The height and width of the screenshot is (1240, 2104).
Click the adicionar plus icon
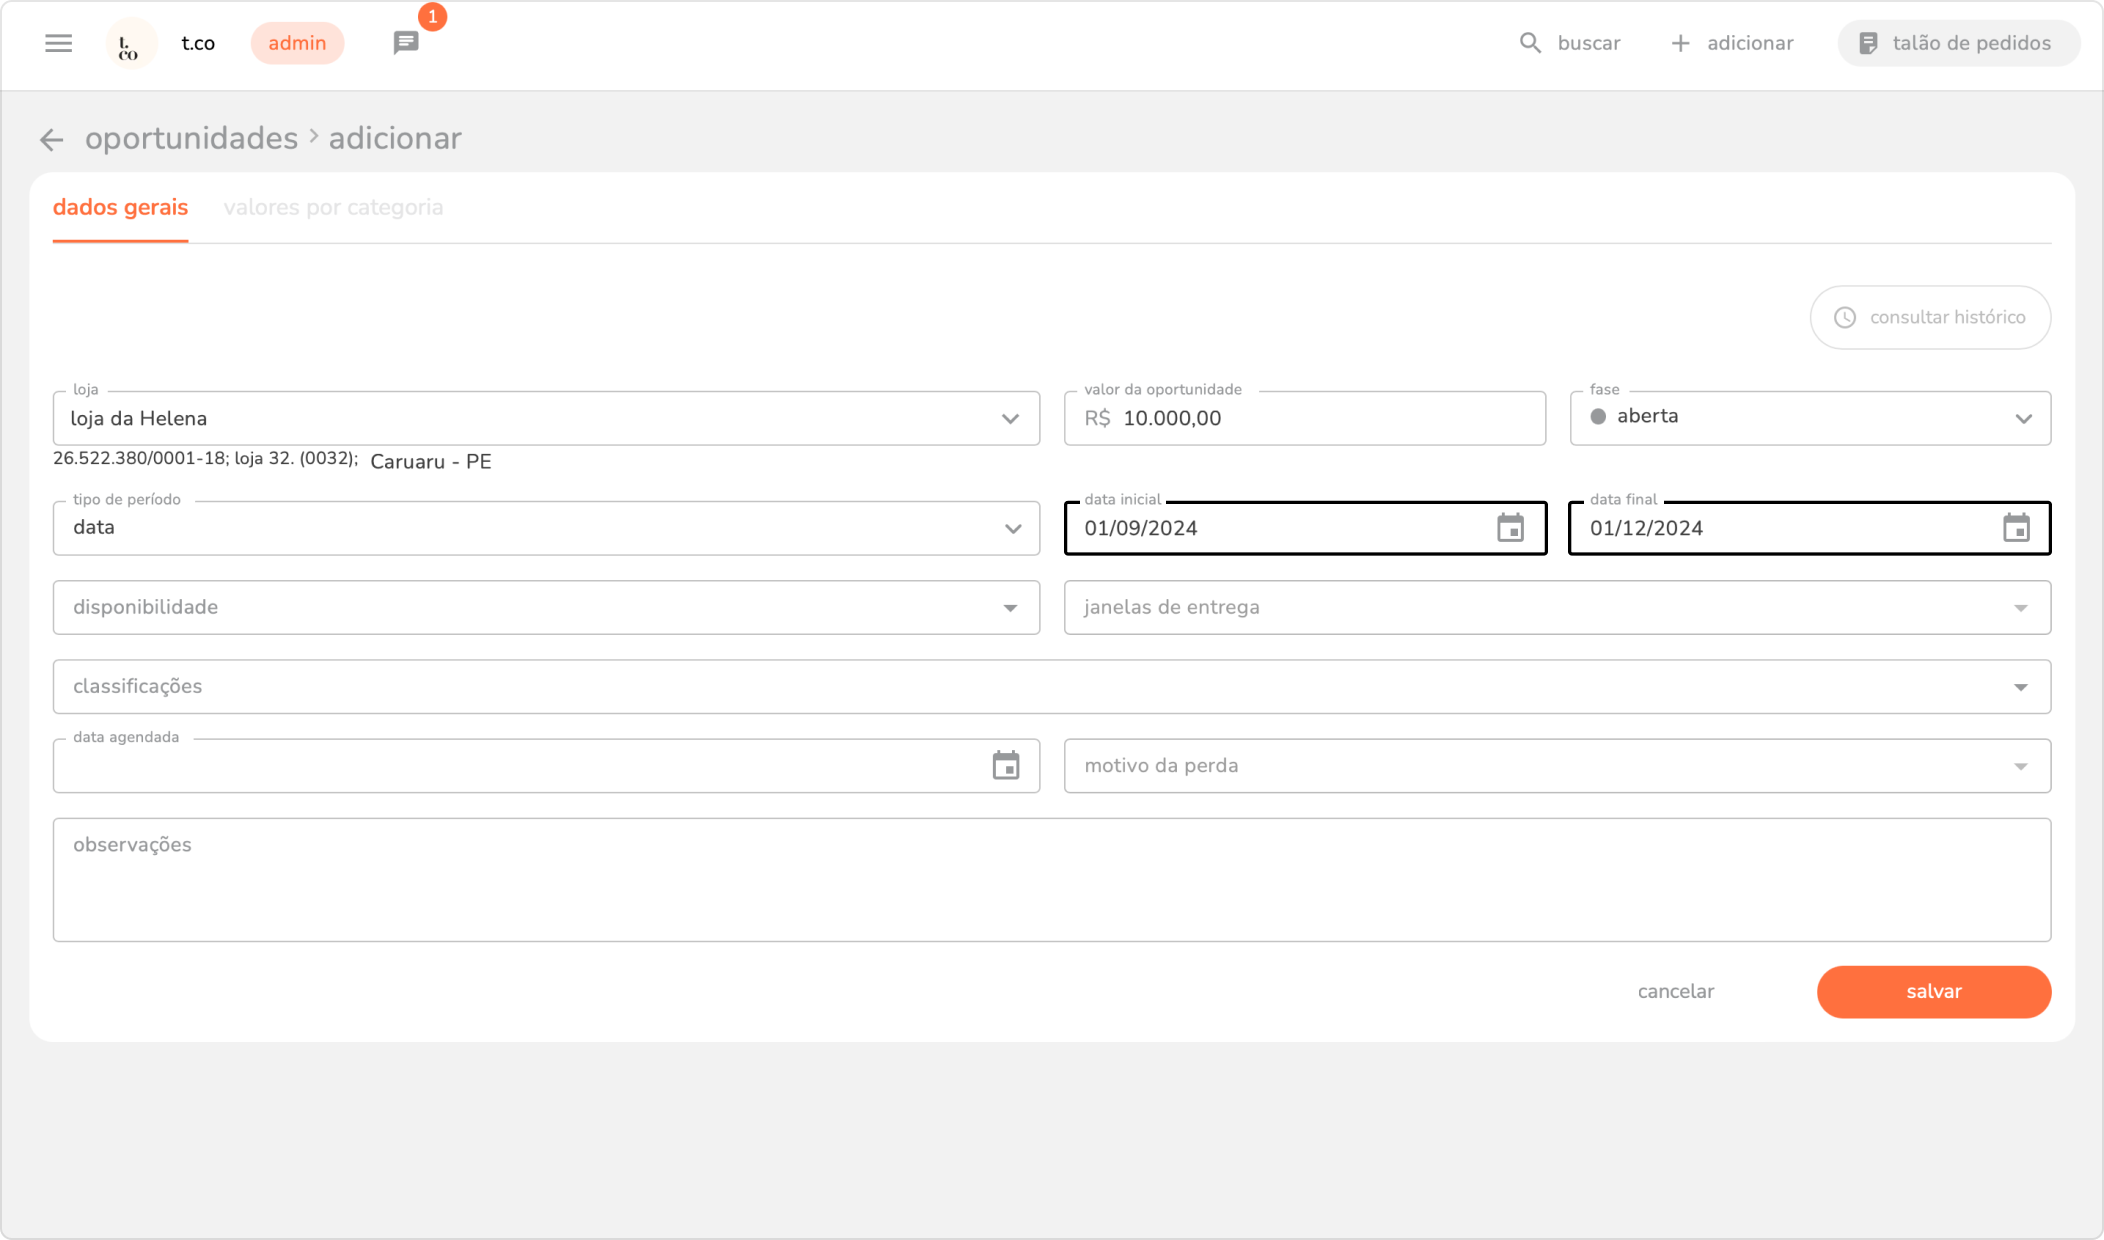point(1680,43)
